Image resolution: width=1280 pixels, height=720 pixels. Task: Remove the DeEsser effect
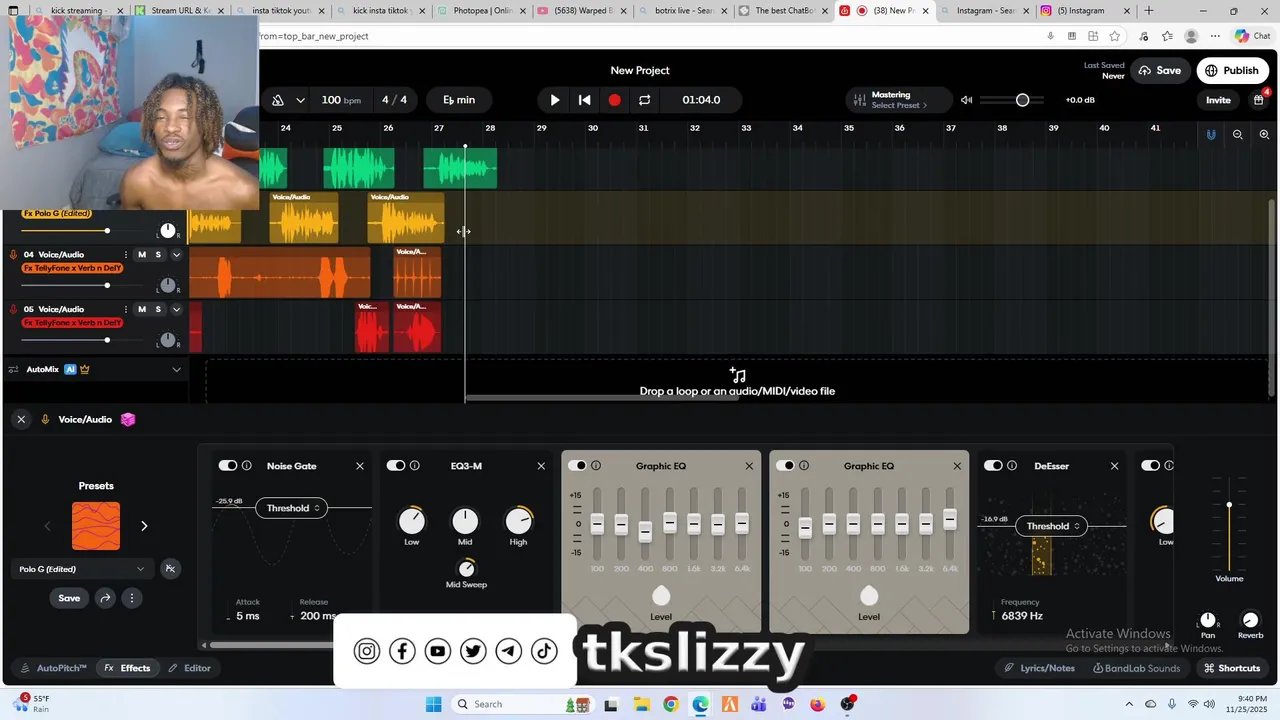(x=1114, y=466)
